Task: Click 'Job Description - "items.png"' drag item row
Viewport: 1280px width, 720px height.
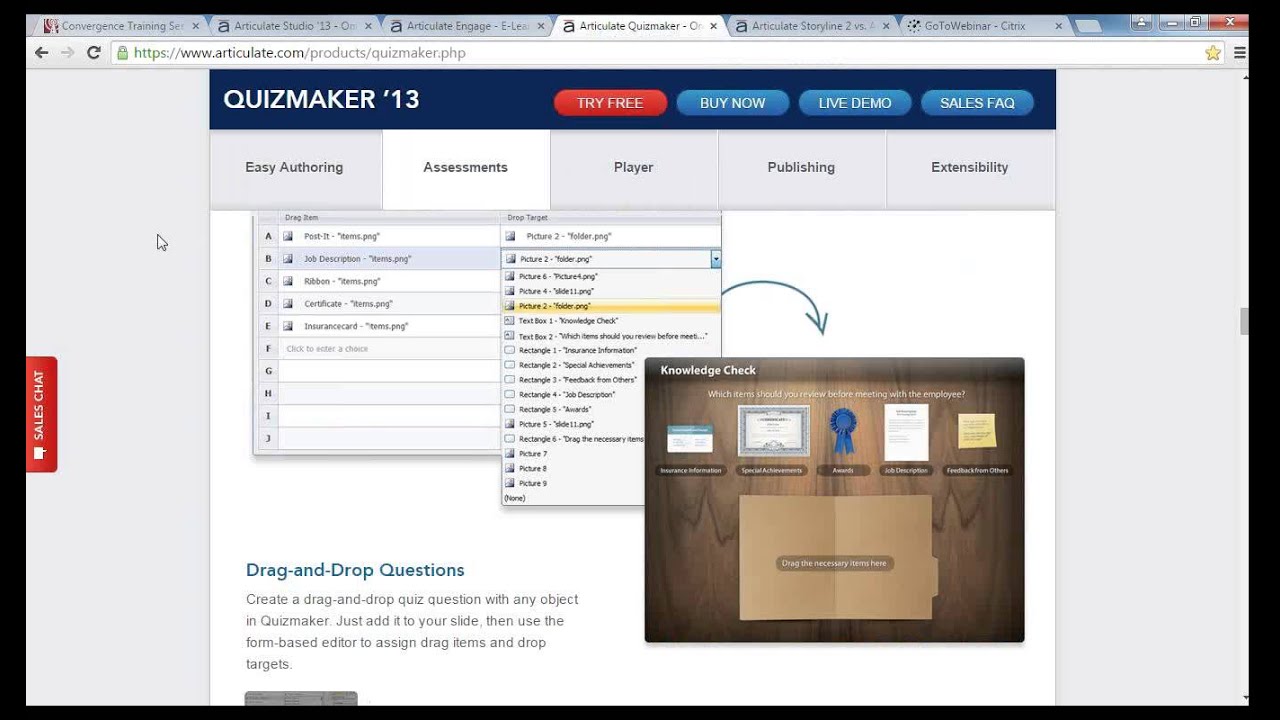Action: tap(389, 259)
